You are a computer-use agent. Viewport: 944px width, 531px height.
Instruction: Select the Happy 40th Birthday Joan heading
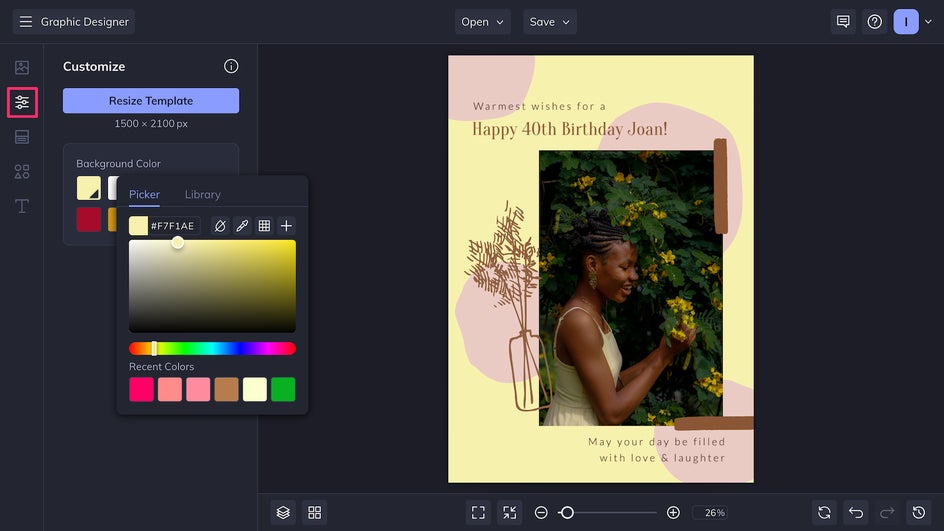(x=570, y=129)
